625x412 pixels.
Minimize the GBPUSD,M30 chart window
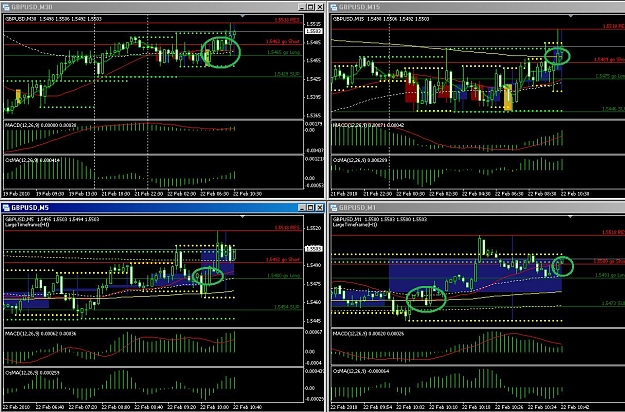click(x=302, y=7)
